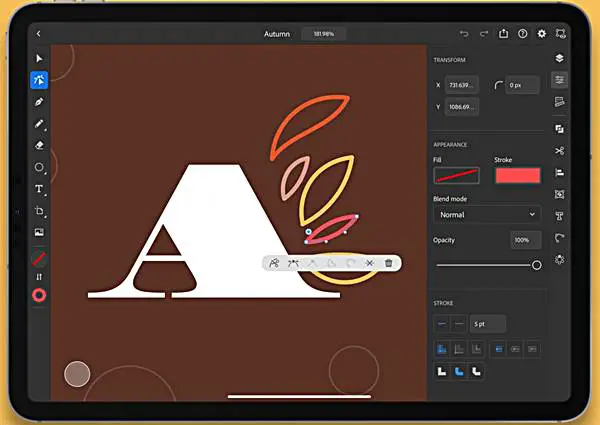Click the top-right canvas view icon
The image size is (600, 425).
tap(561, 34)
